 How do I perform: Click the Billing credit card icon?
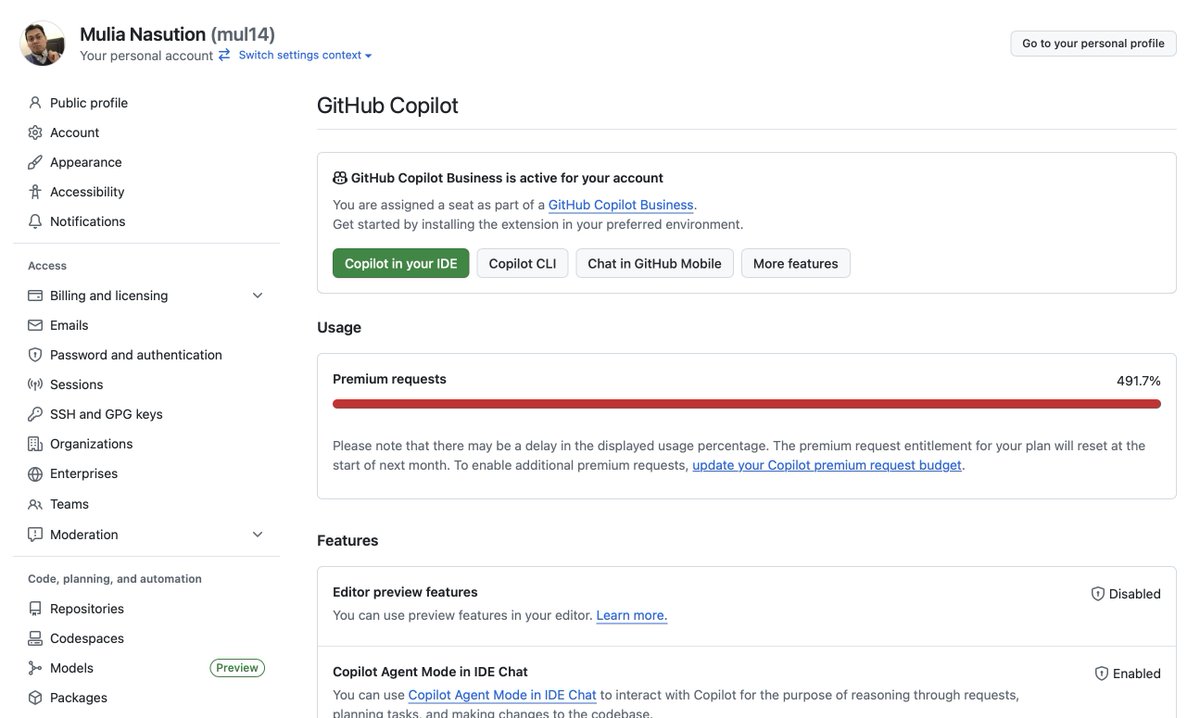[x=35, y=295]
